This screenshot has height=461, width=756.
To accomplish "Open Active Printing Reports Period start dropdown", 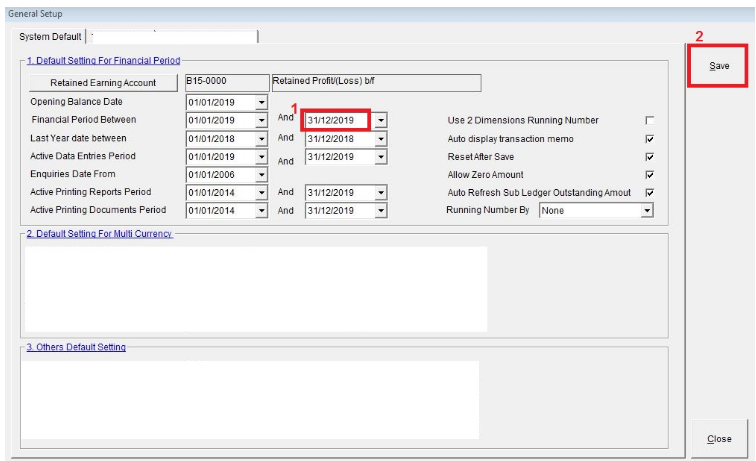I will (x=262, y=193).
